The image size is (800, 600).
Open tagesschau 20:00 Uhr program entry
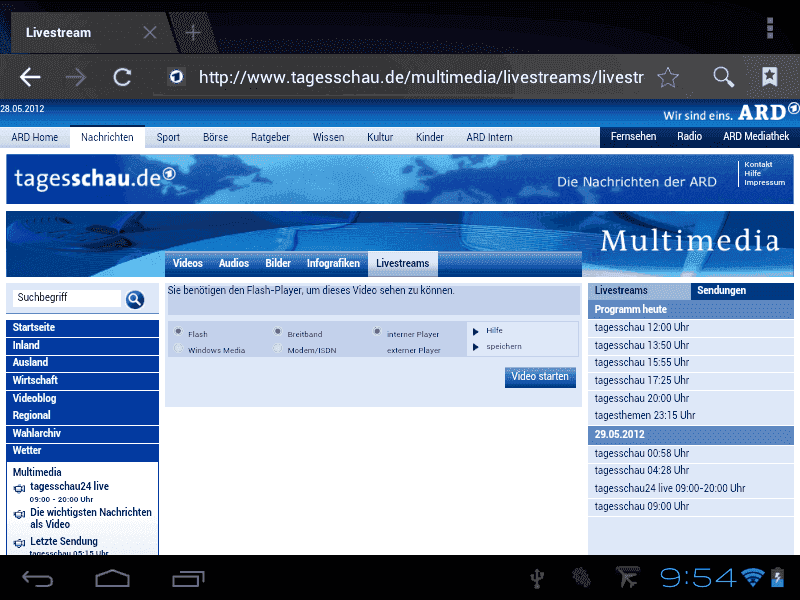coord(691,398)
